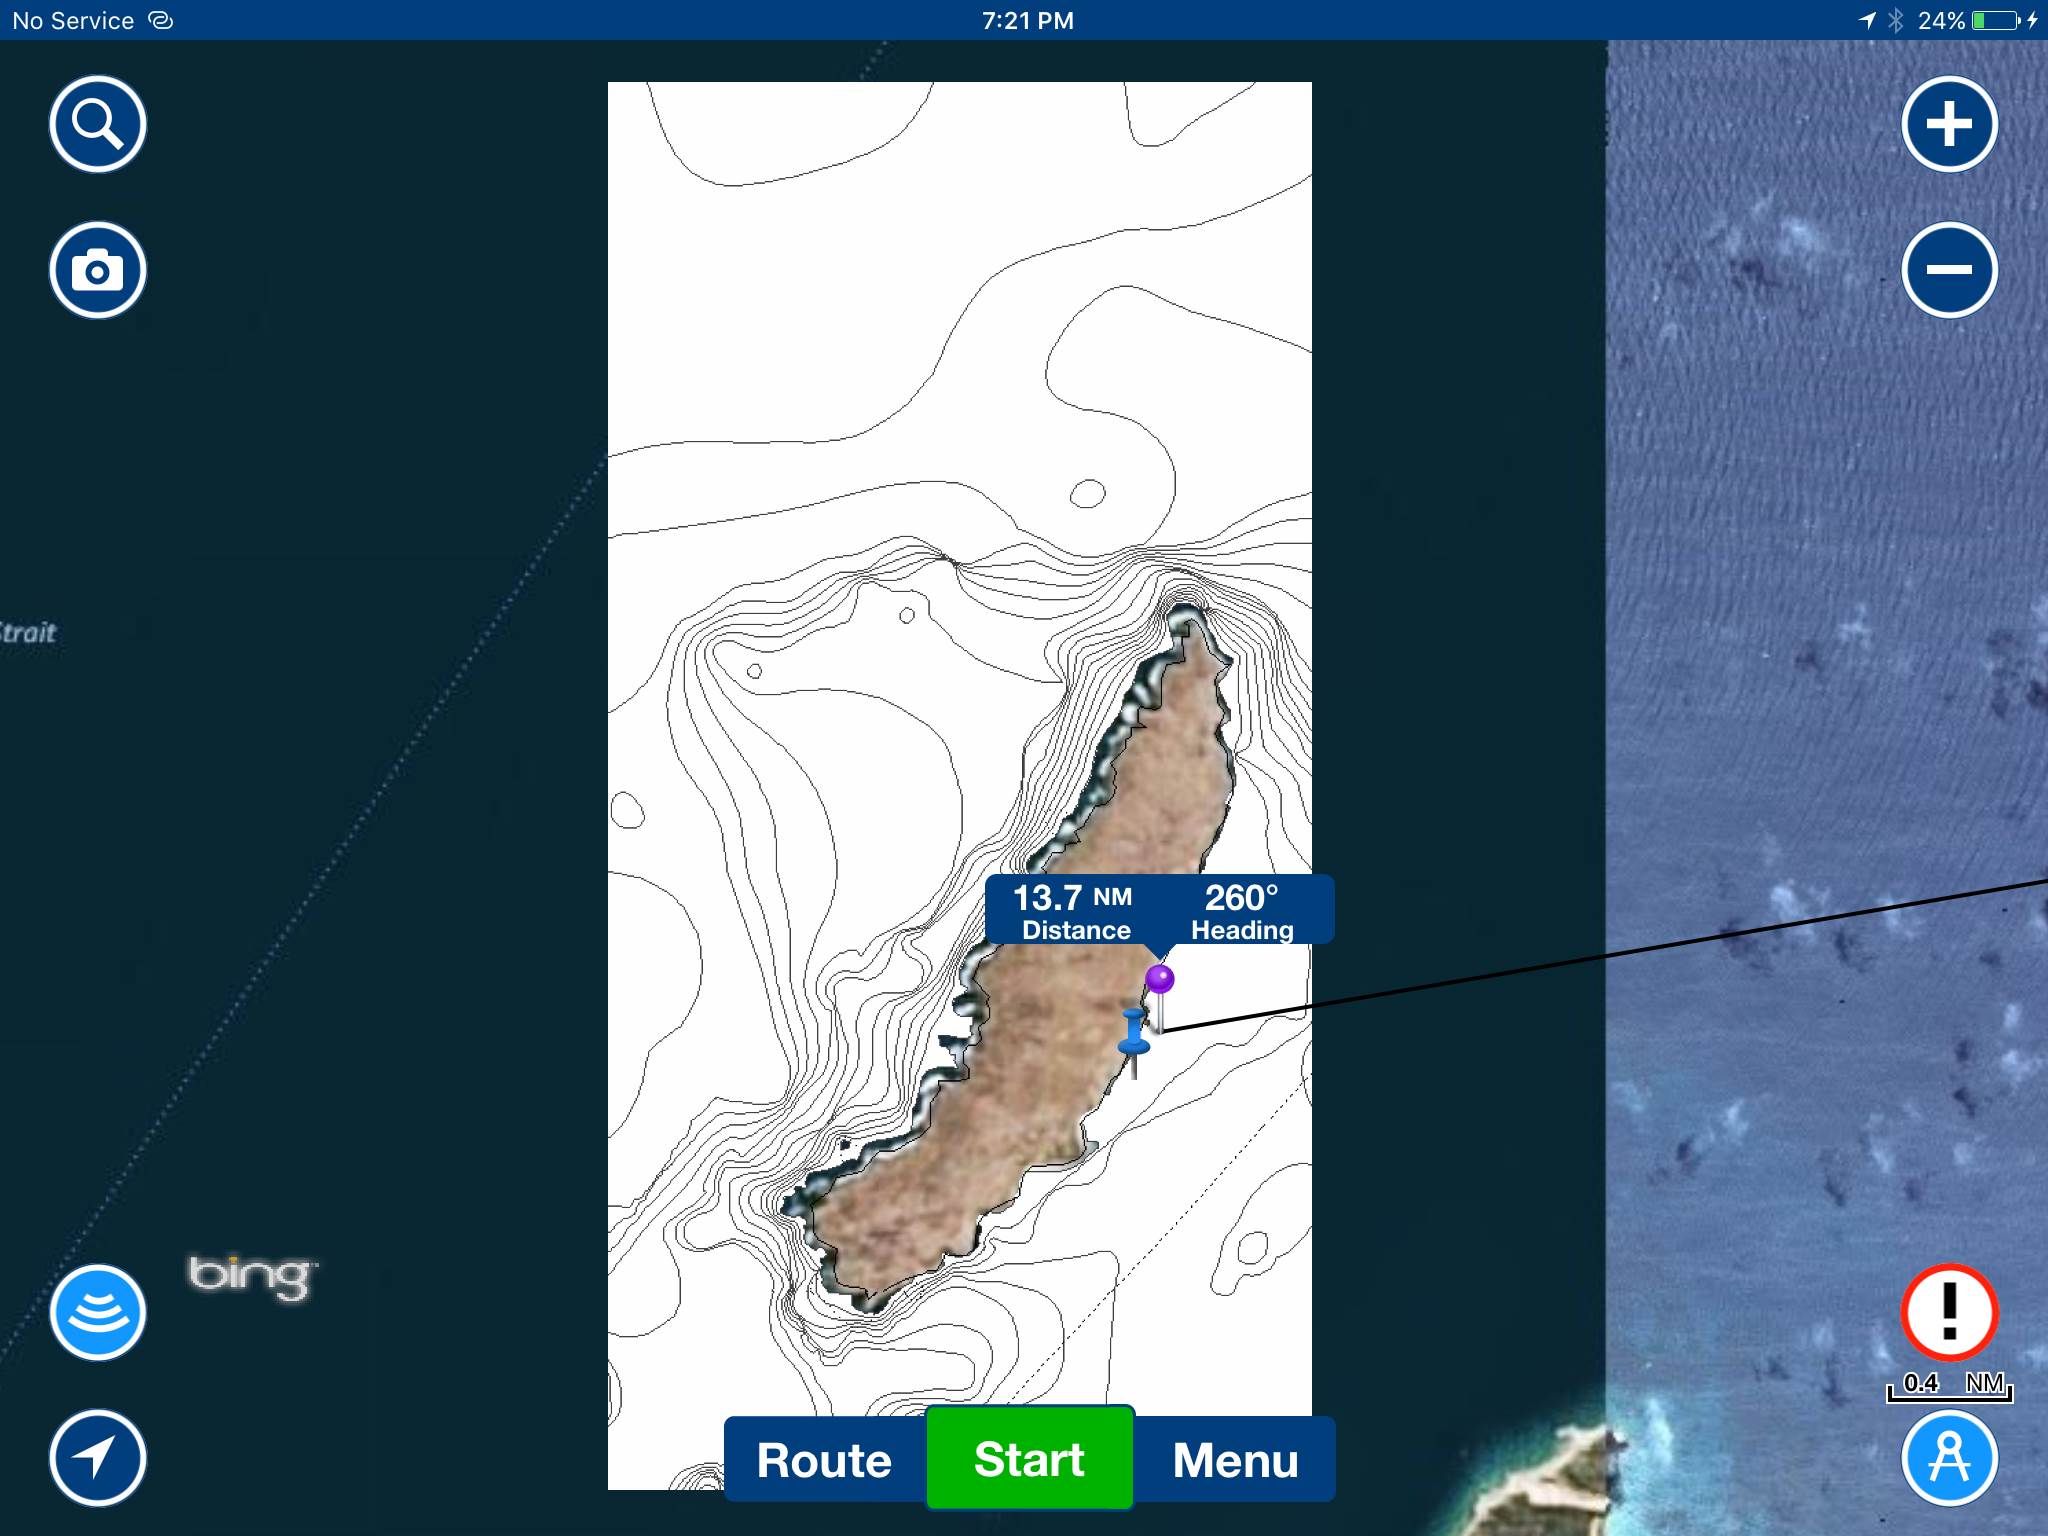Tap the purple destination pin
Screen dimensions: 2048x1536
pyautogui.click(x=1160, y=979)
